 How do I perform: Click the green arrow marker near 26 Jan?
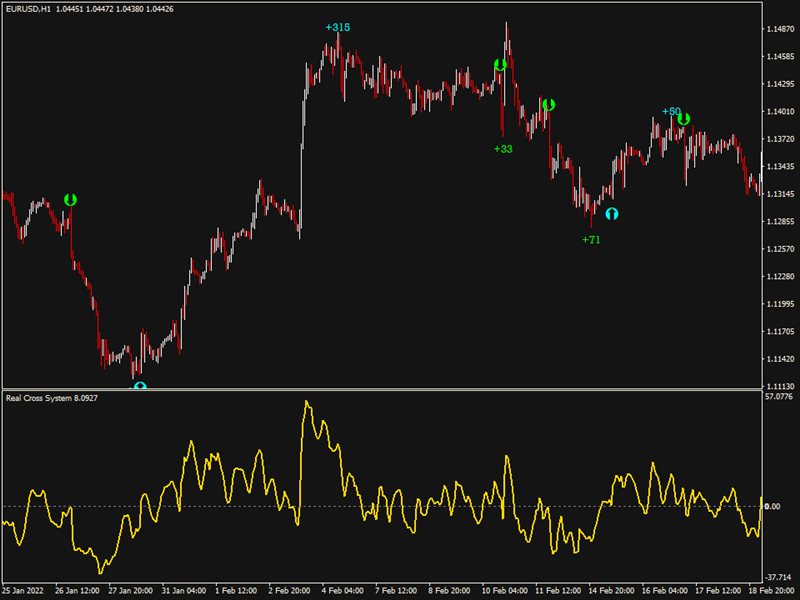pyautogui.click(x=70, y=200)
